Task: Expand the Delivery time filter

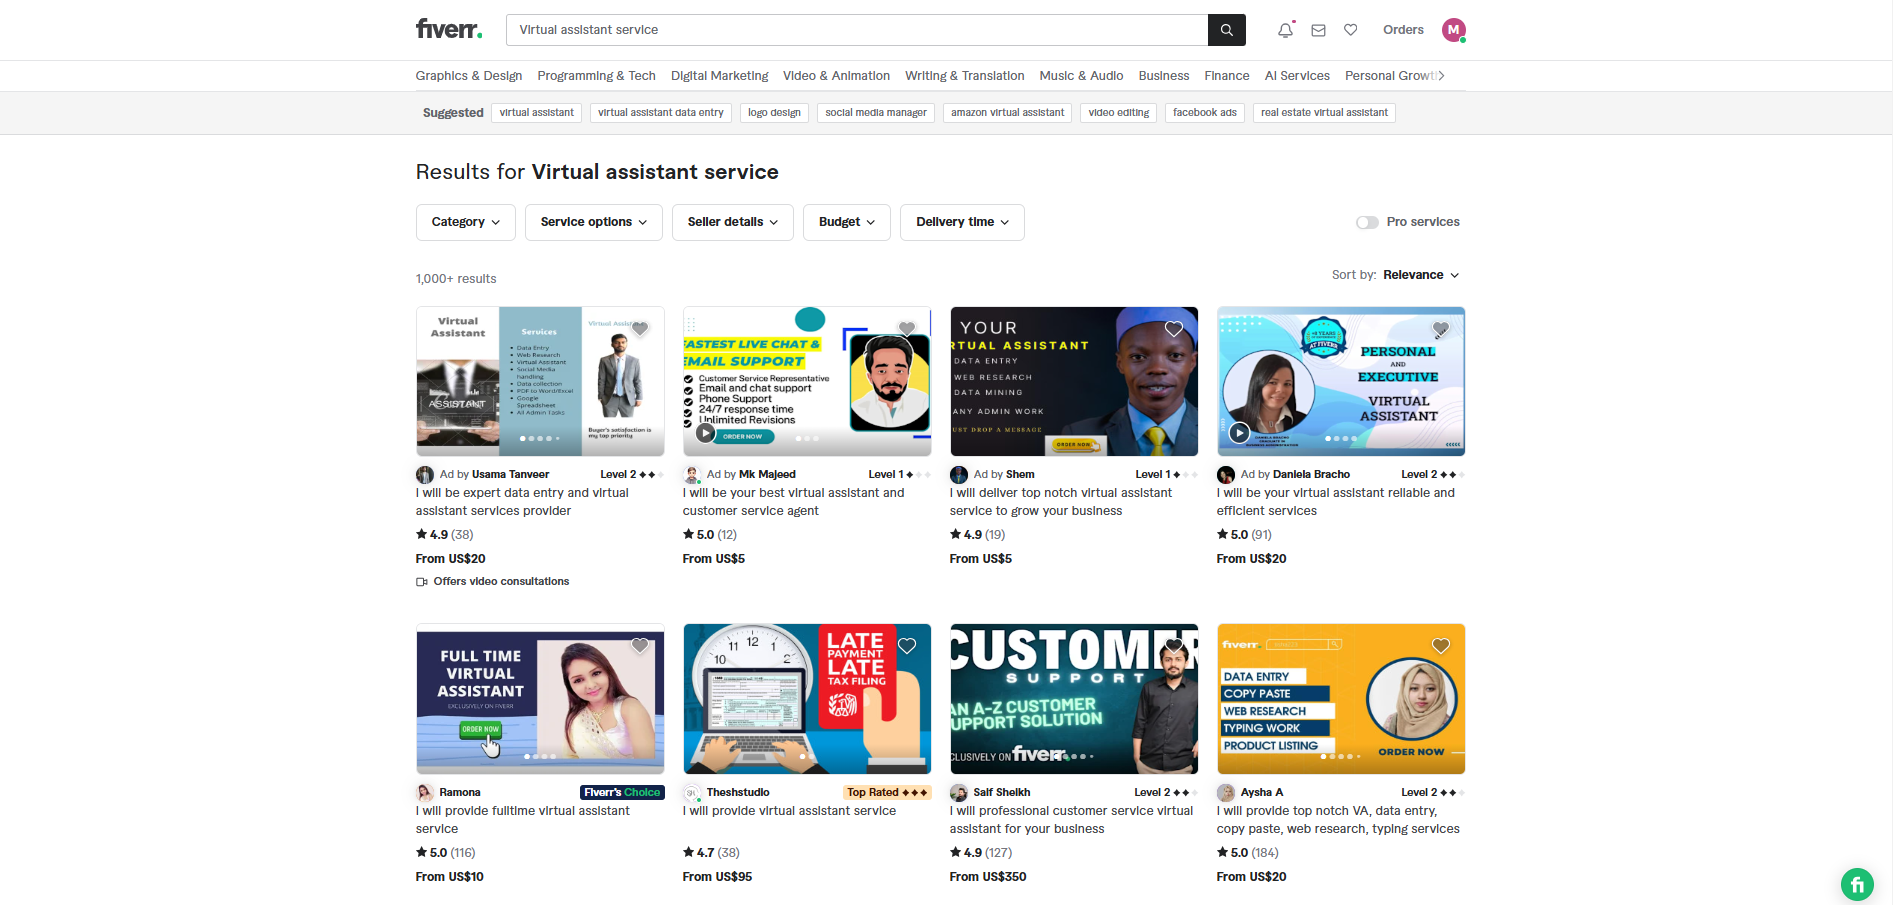Action: tap(962, 222)
